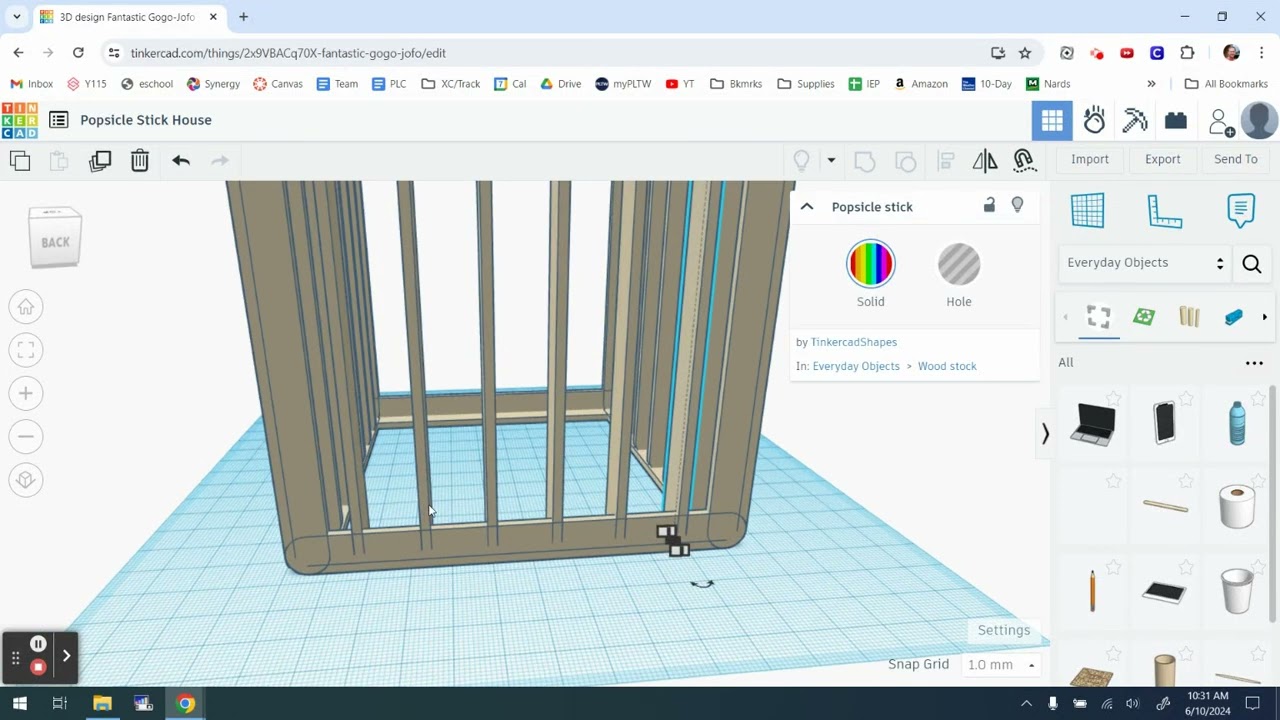This screenshot has height=720, width=1280.
Task: Delete selection with trash icon
Action: click(x=140, y=160)
